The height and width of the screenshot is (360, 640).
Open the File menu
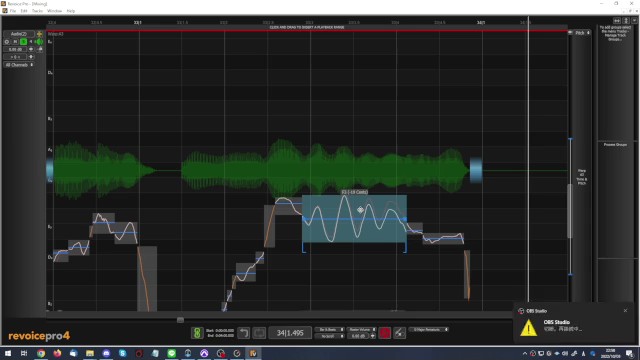click(13, 11)
